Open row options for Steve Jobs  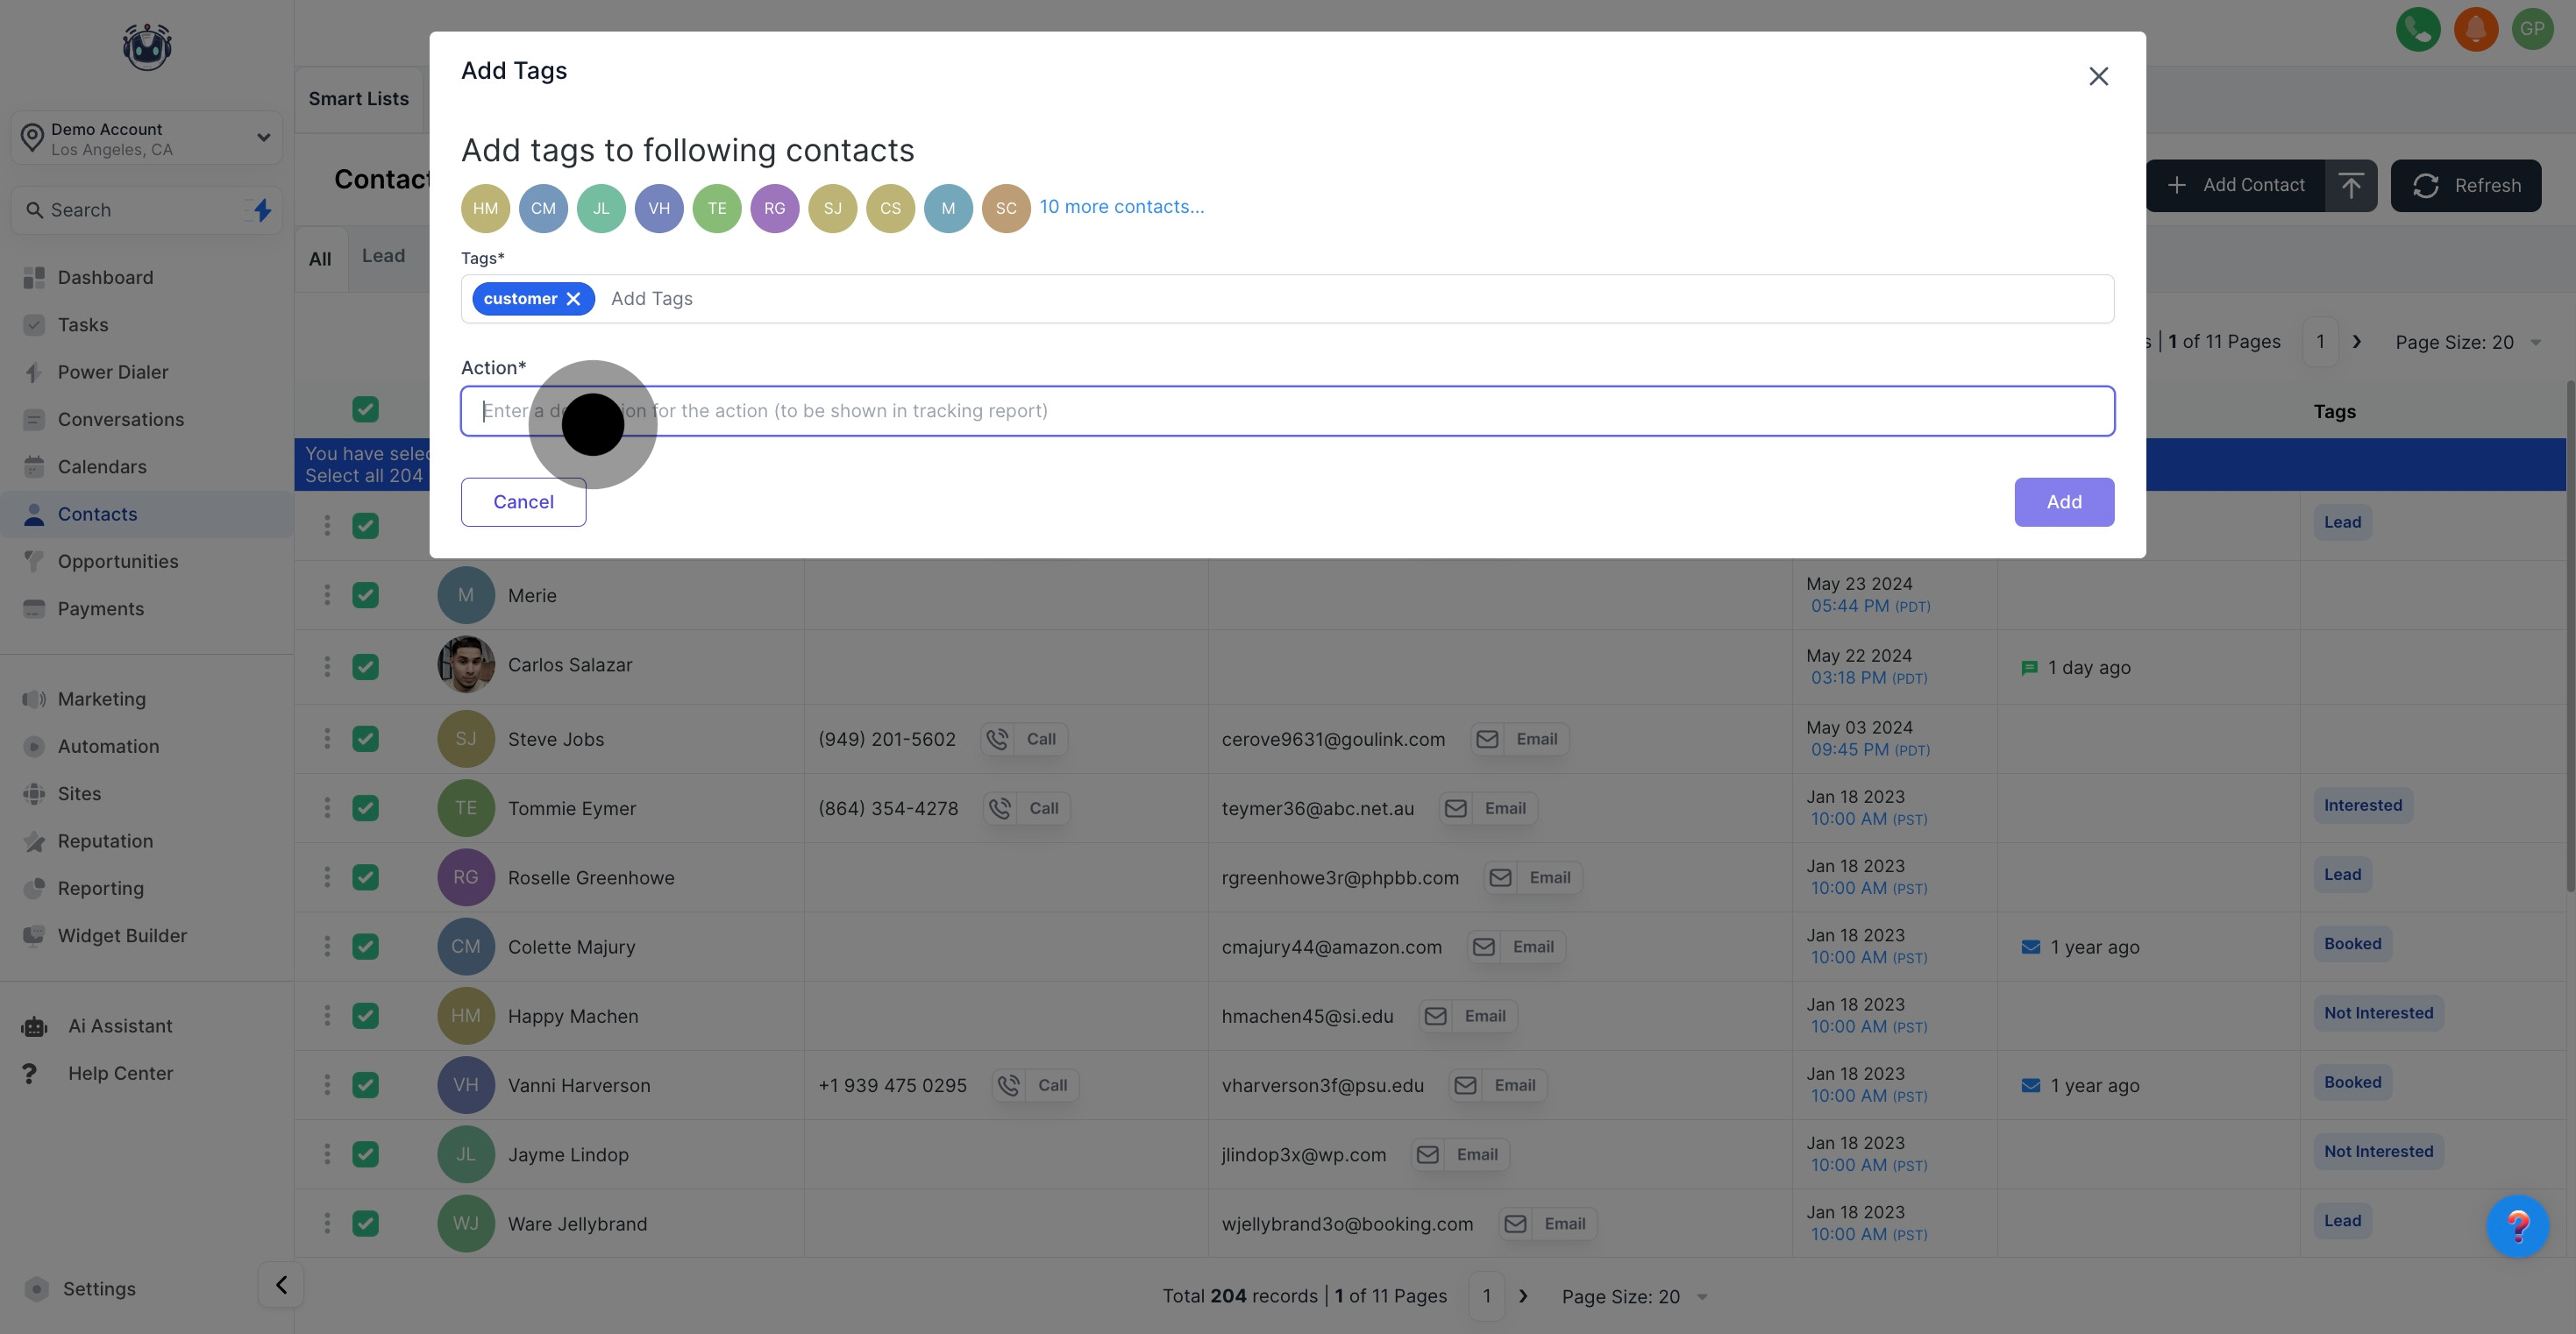(327, 739)
